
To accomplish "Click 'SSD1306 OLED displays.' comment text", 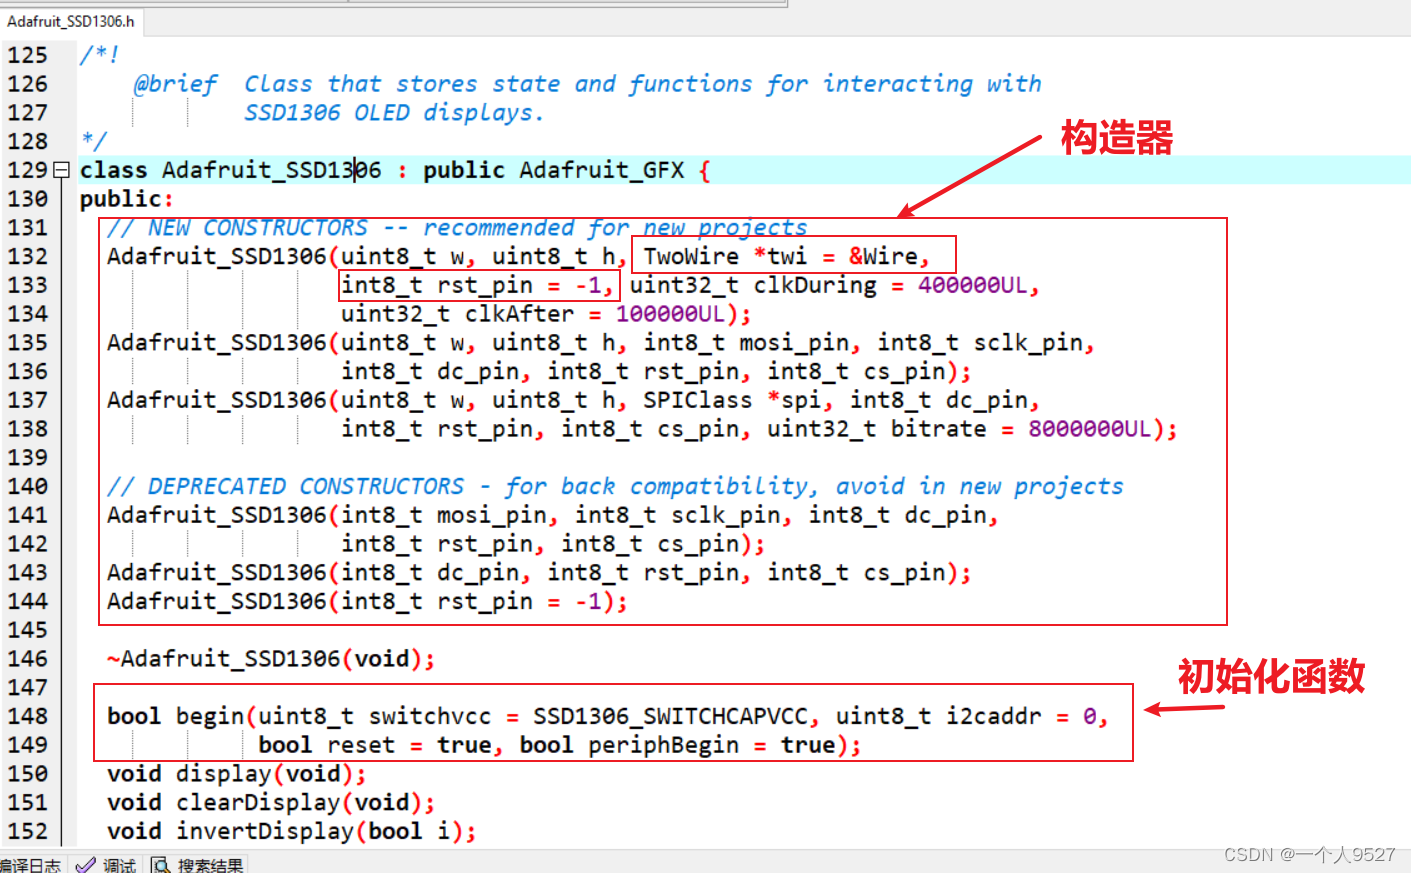I will click(394, 113).
